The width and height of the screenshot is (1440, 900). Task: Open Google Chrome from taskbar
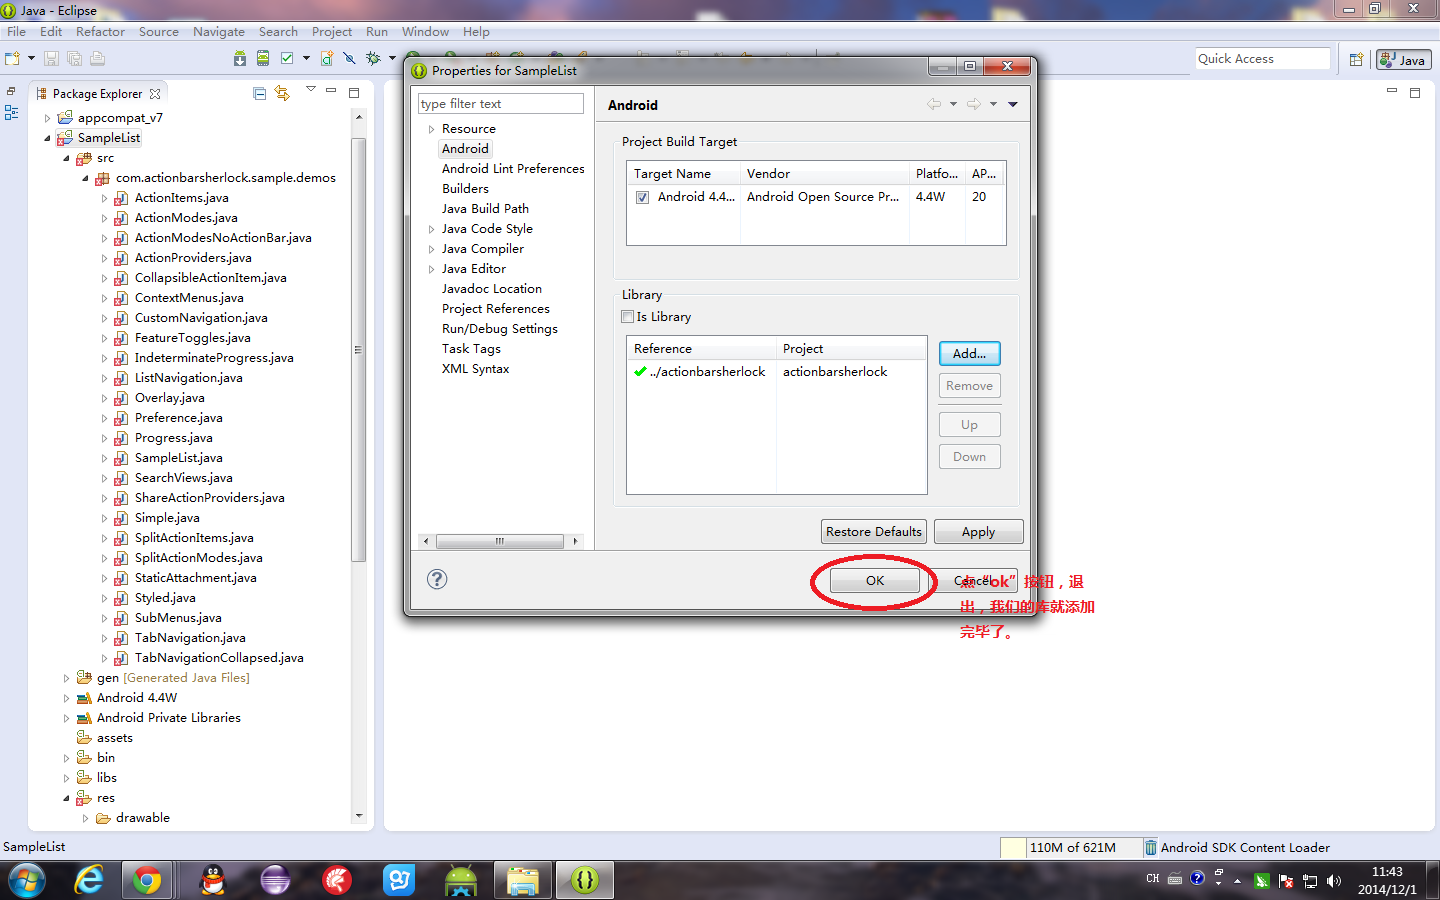(147, 880)
